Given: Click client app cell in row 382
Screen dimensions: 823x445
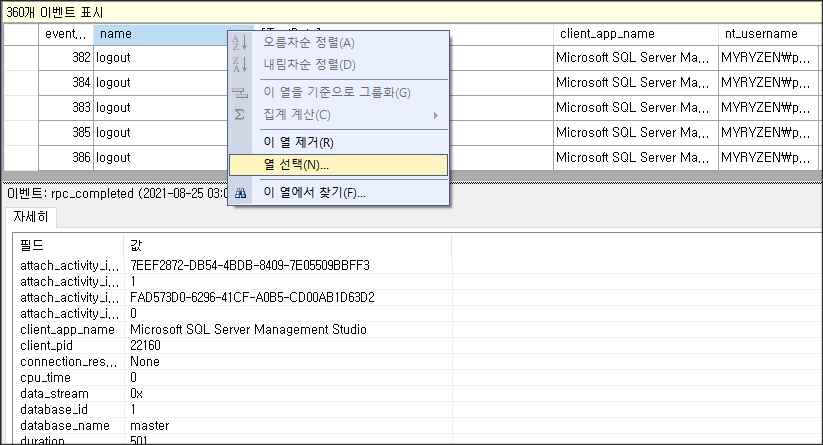Looking at the screenshot, I should 635,58.
